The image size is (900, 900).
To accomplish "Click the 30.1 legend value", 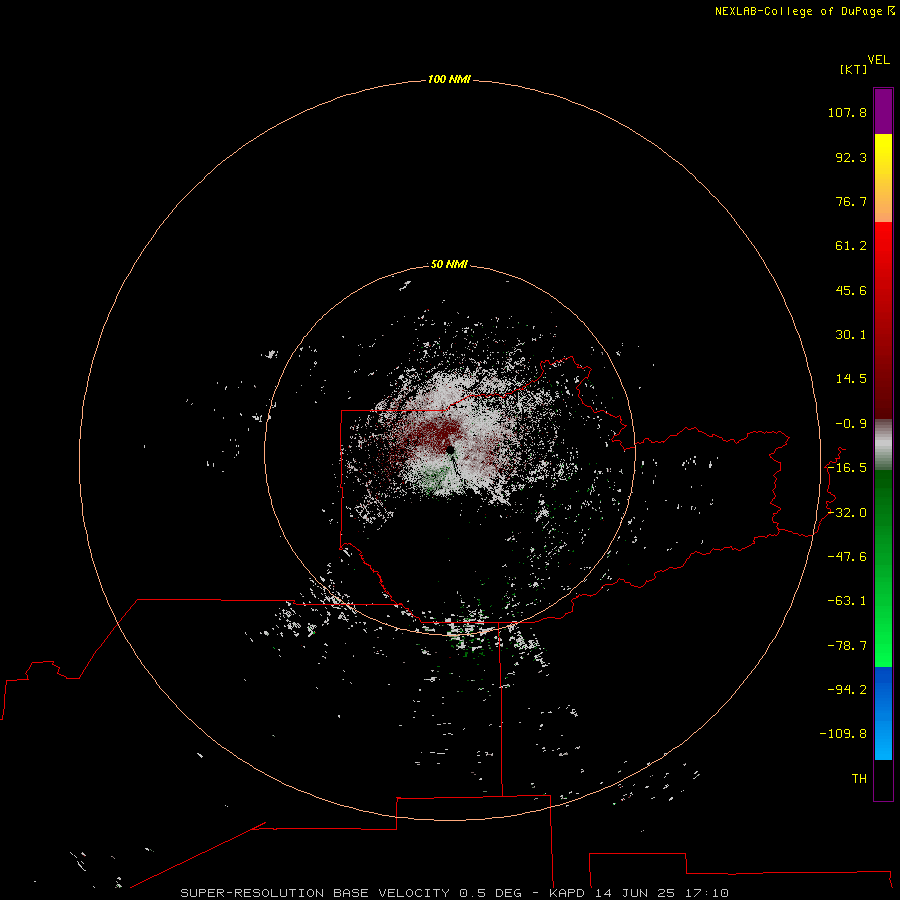I will [x=851, y=335].
